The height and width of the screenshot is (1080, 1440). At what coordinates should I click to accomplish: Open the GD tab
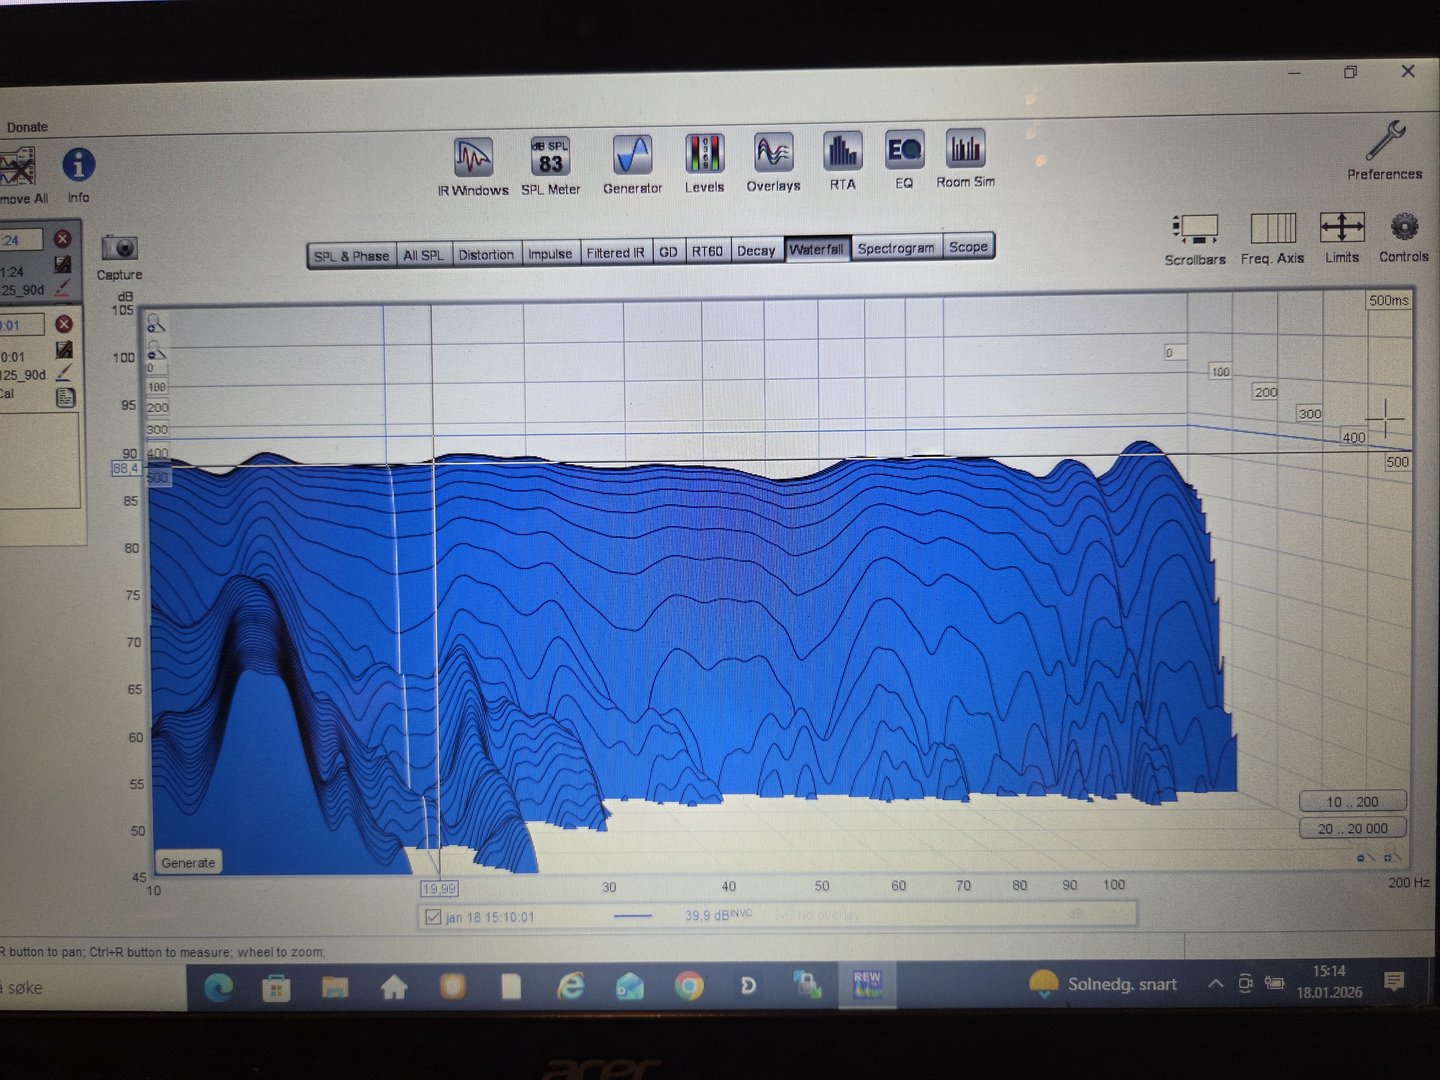[668, 252]
